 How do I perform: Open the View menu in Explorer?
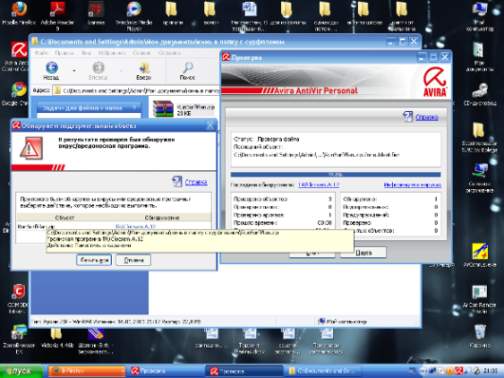click(86, 53)
